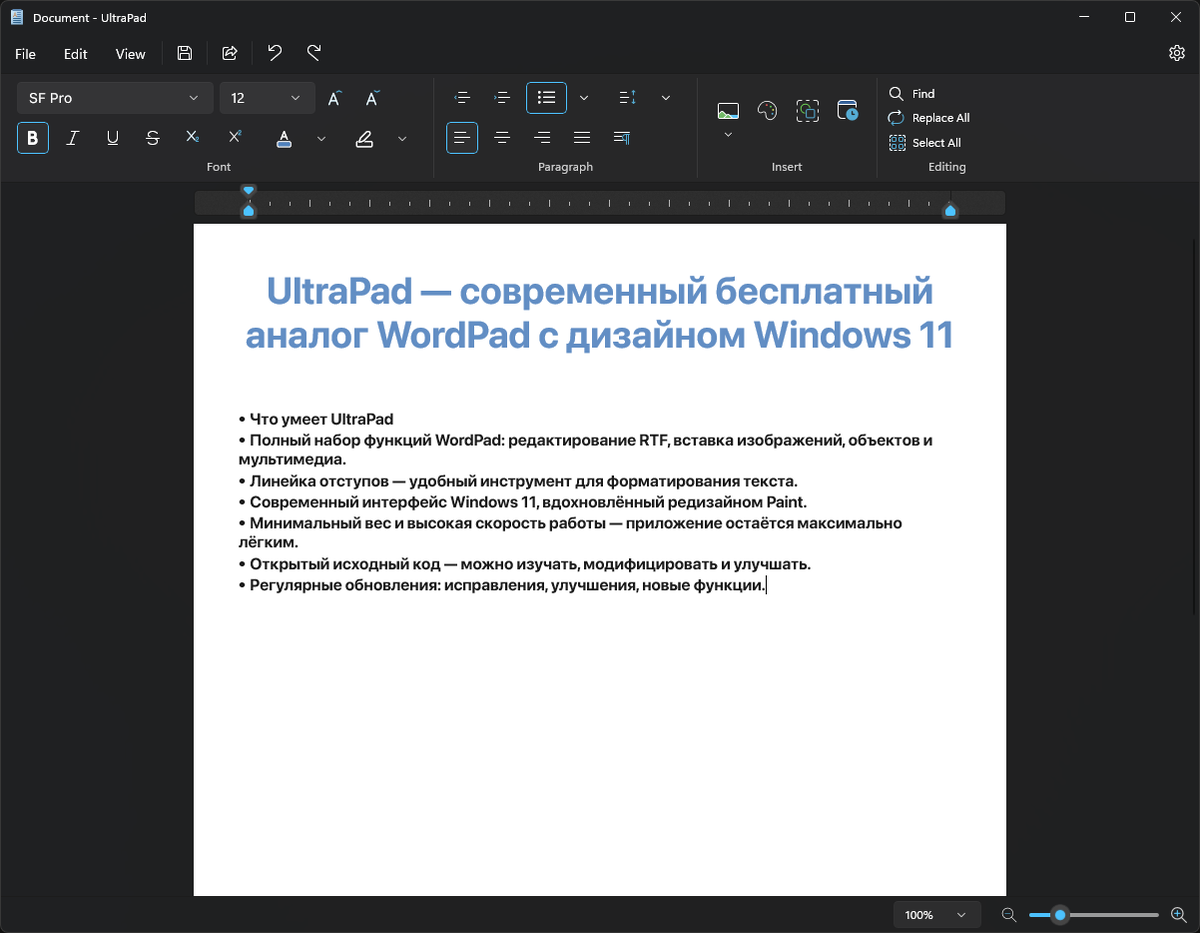Open the Edit menu
The height and width of the screenshot is (933, 1200).
pos(76,54)
